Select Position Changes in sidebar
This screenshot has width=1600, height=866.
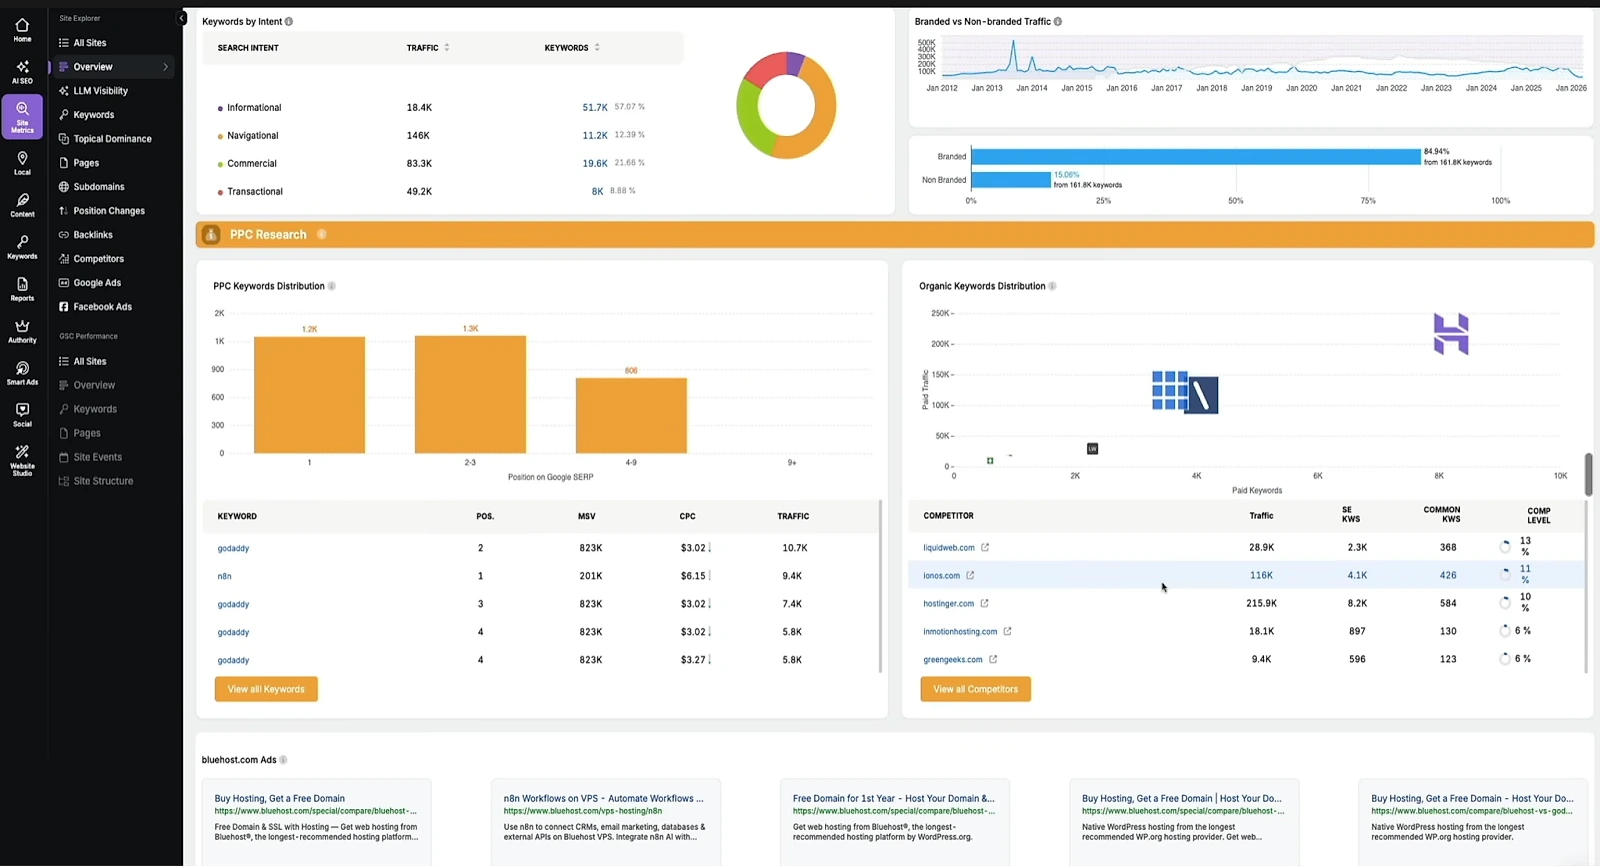[108, 211]
